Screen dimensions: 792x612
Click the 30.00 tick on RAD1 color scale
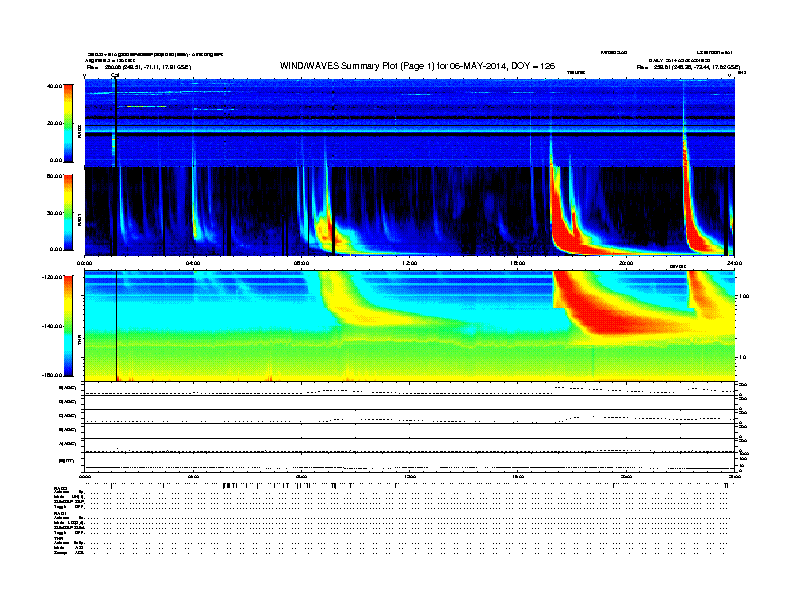pyautogui.click(x=54, y=213)
